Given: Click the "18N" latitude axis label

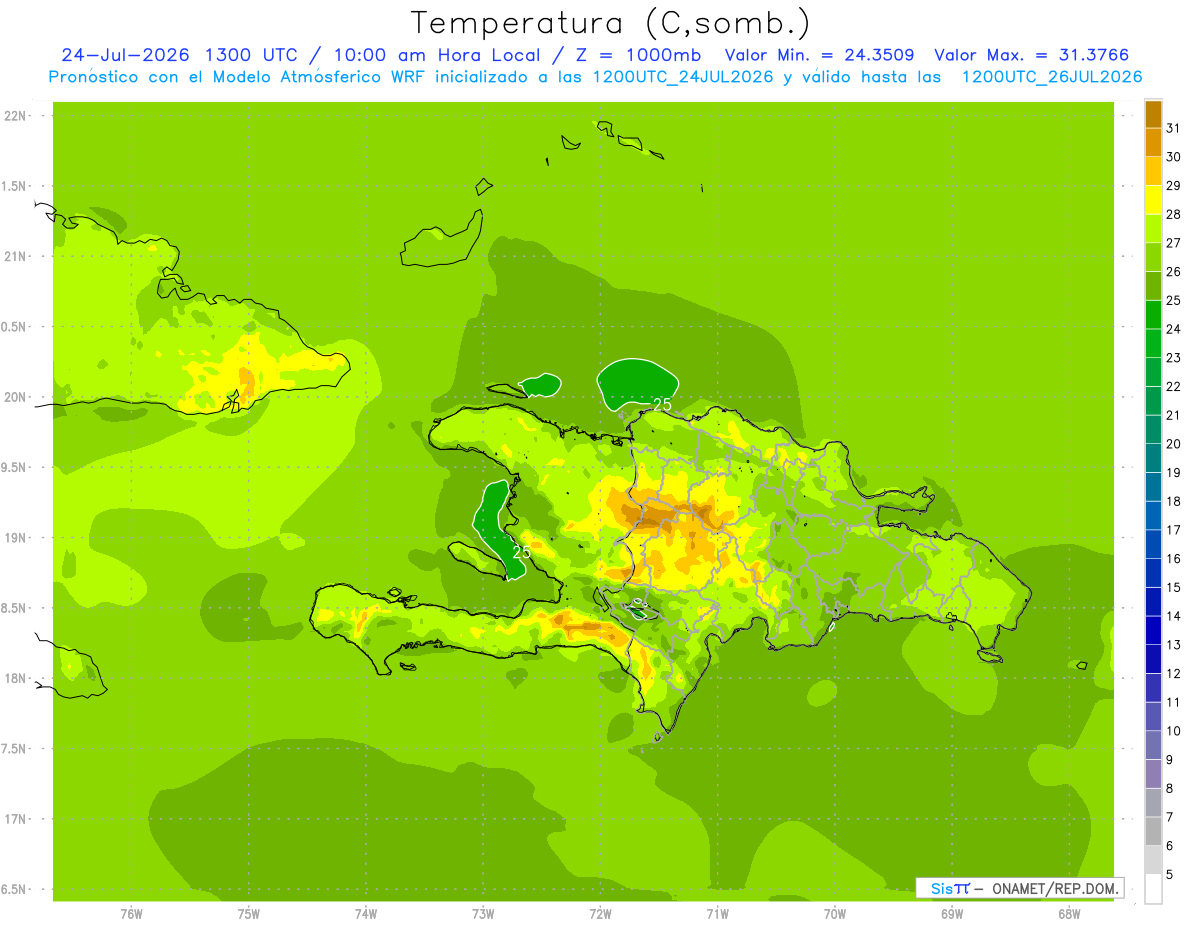Looking at the screenshot, I should 14,679.
